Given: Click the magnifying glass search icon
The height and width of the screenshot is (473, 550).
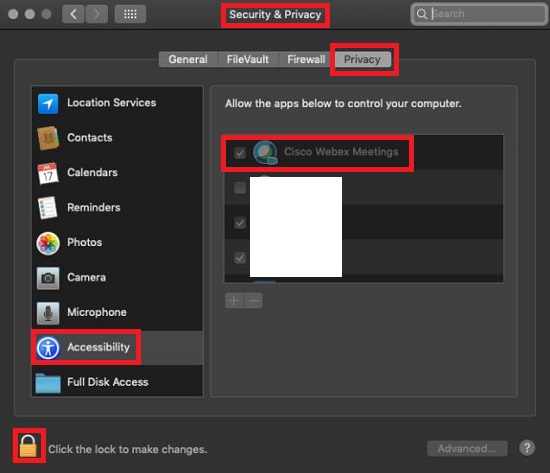Looking at the screenshot, I should coord(422,14).
